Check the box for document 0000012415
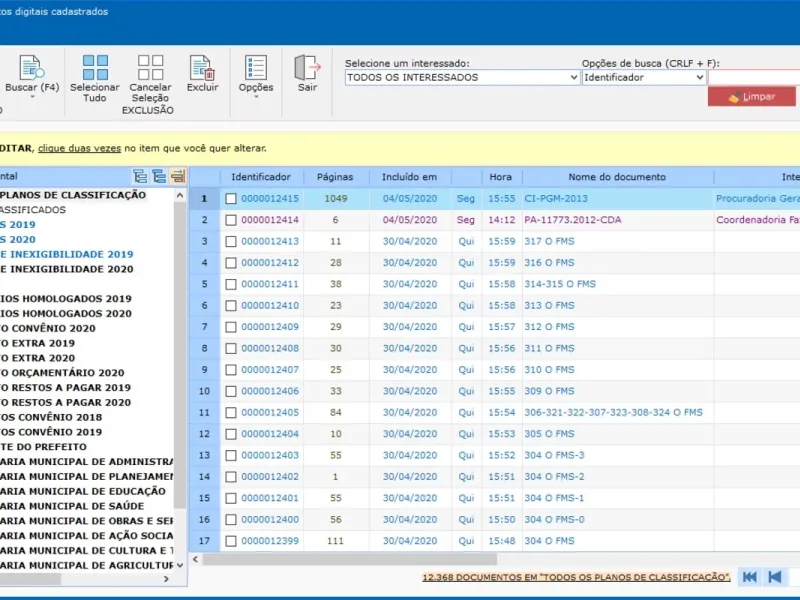 [231, 199]
